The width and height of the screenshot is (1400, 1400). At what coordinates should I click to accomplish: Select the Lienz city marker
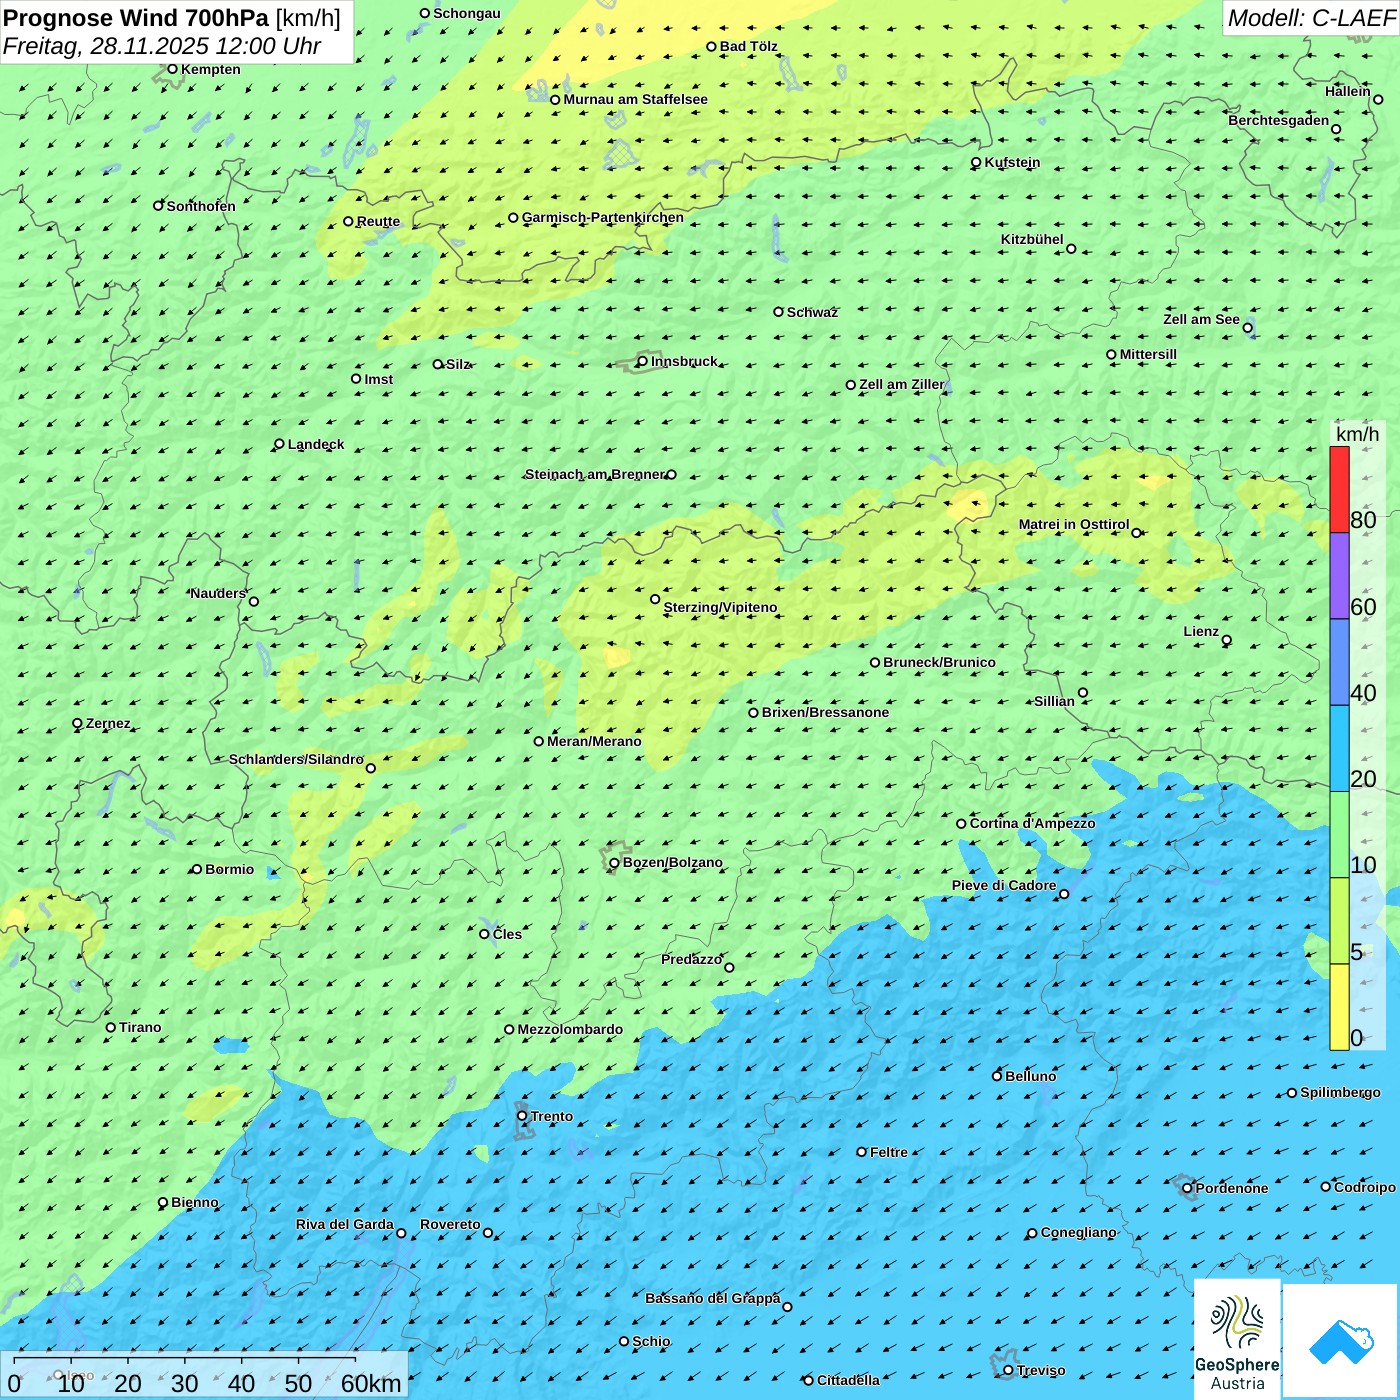1227,640
